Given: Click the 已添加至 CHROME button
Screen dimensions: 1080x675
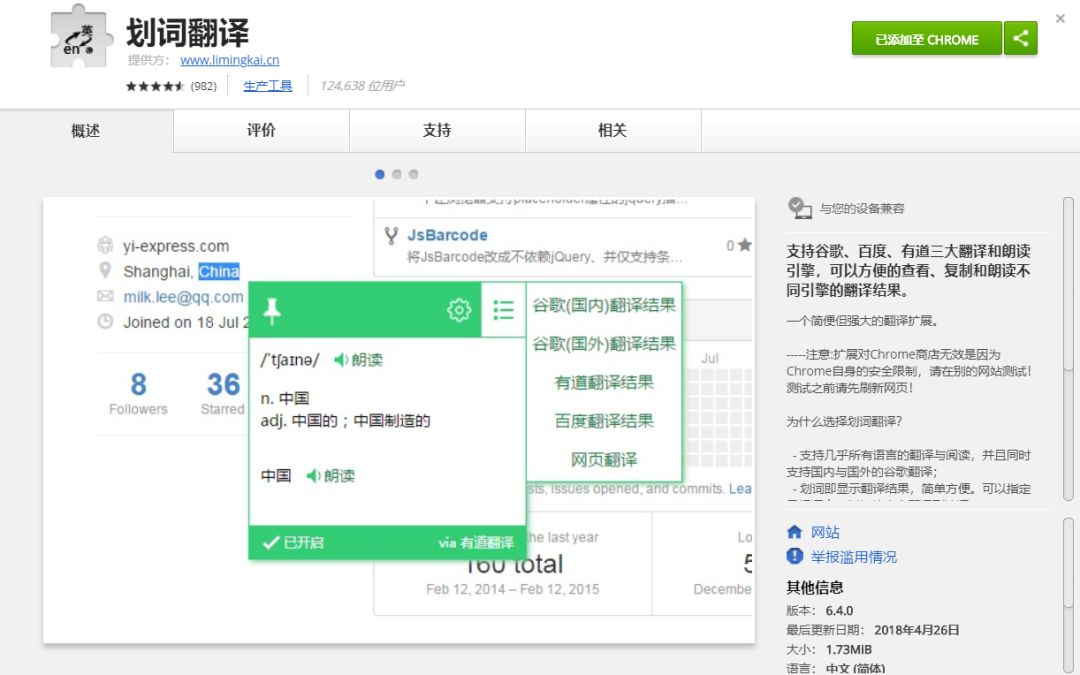Looking at the screenshot, I should pos(926,38).
